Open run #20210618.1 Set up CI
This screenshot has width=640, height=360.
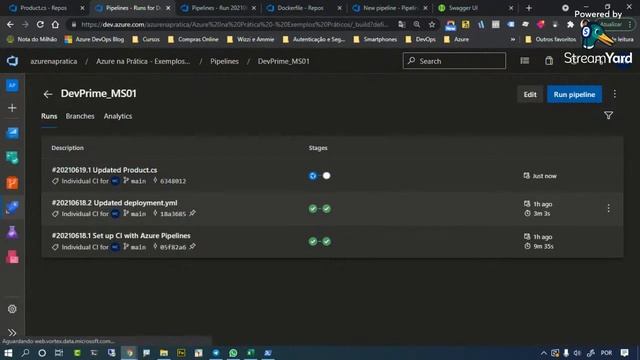point(121,236)
